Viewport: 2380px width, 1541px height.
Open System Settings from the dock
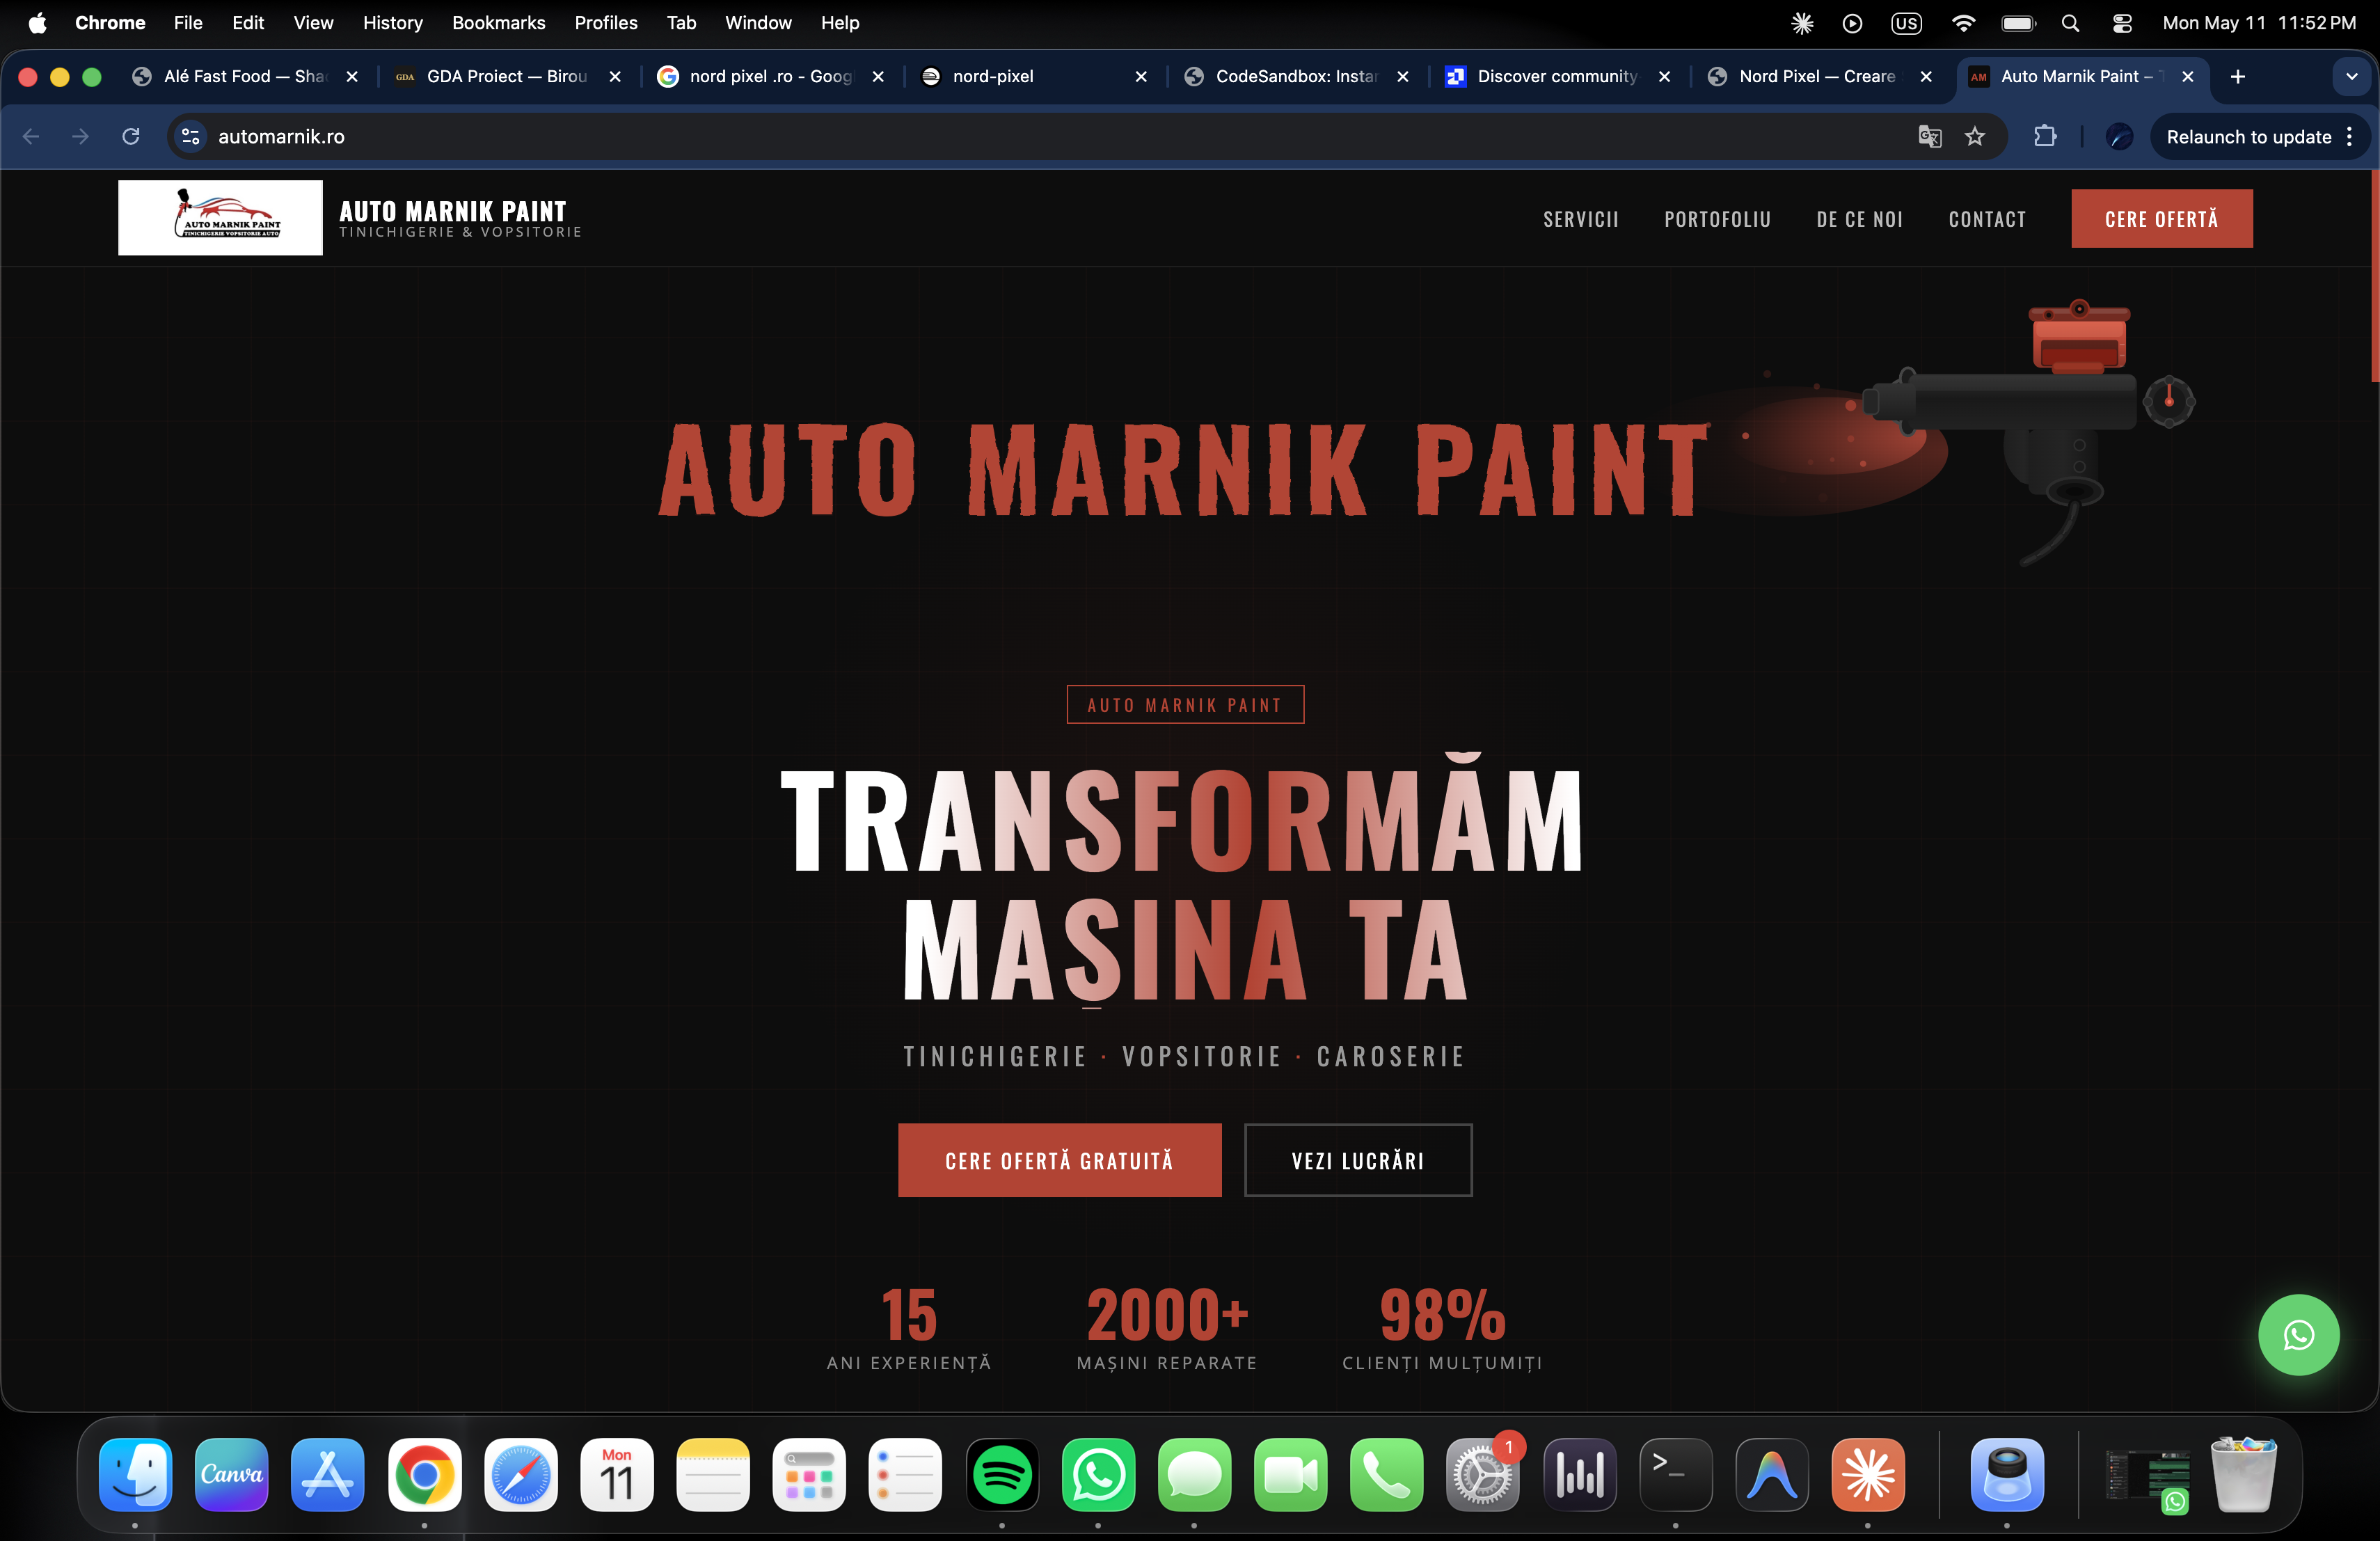click(x=1482, y=1474)
